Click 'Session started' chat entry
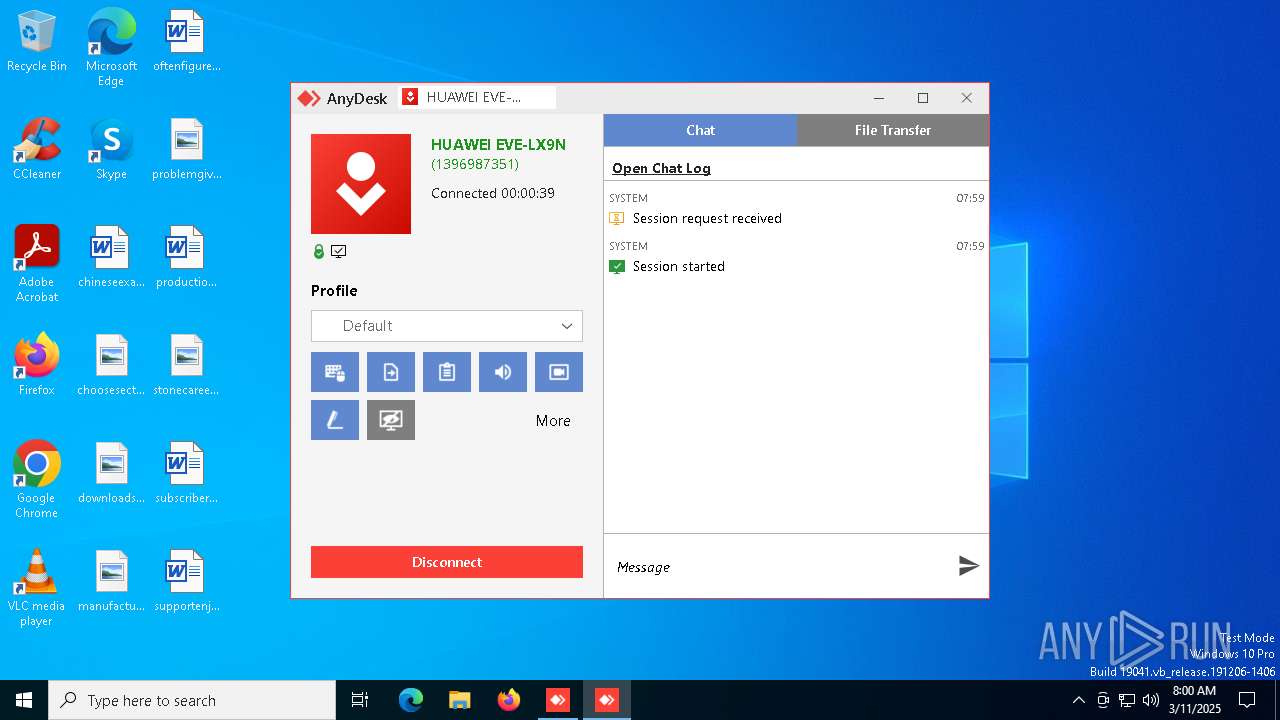The width and height of the screenshot is (1280, 720). pos(679,266)
